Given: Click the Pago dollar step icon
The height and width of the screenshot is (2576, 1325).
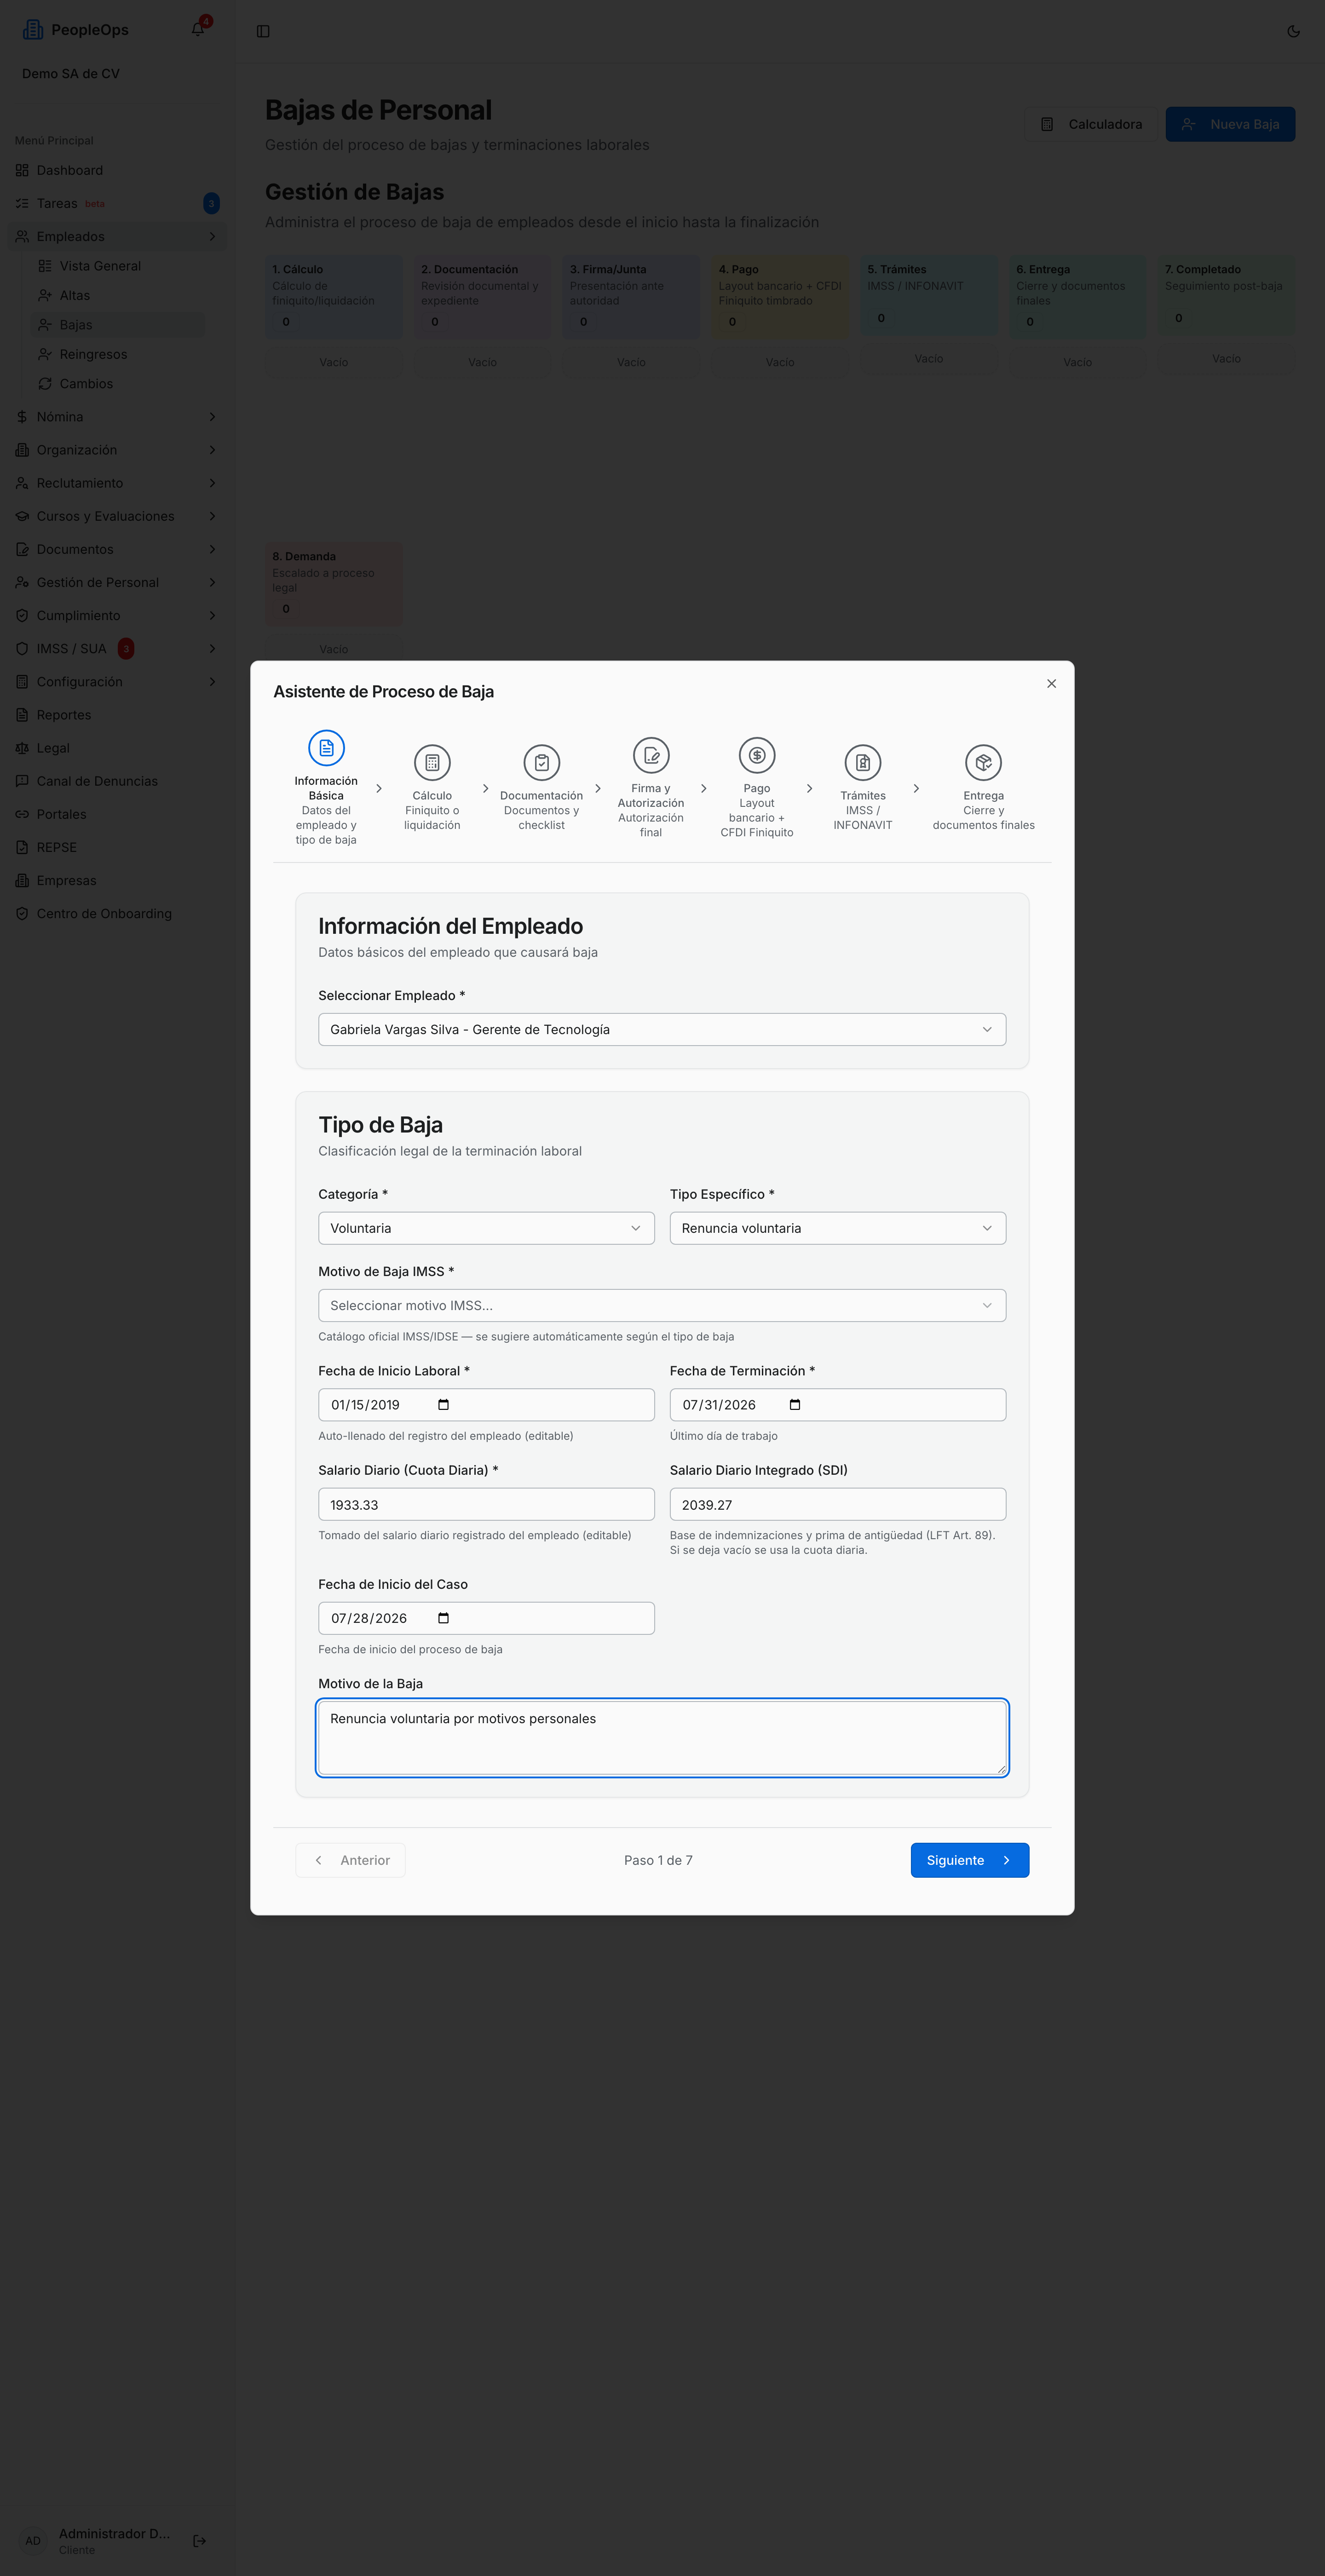Looking at the screenshot, I should pos(757,755).
